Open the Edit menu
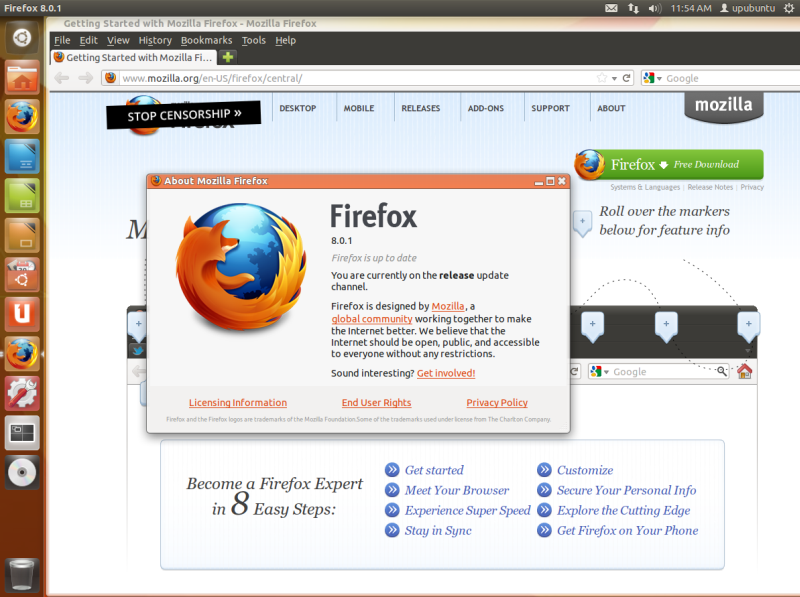Viewport: 800px width, 597px height. click(x=88, y=40)
